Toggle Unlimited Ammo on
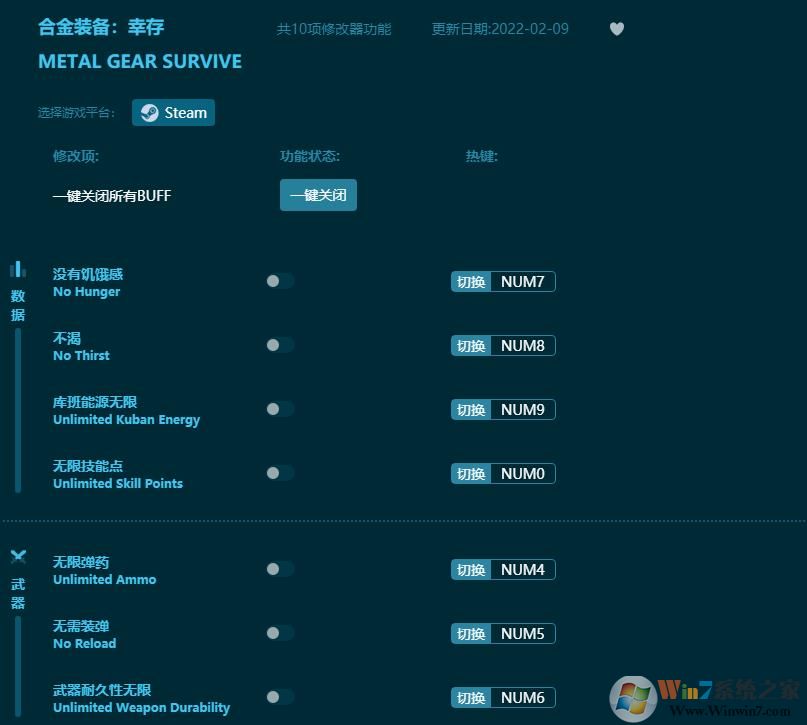The image size is (807, 725). pyautogui.click(x=280, y=569)
